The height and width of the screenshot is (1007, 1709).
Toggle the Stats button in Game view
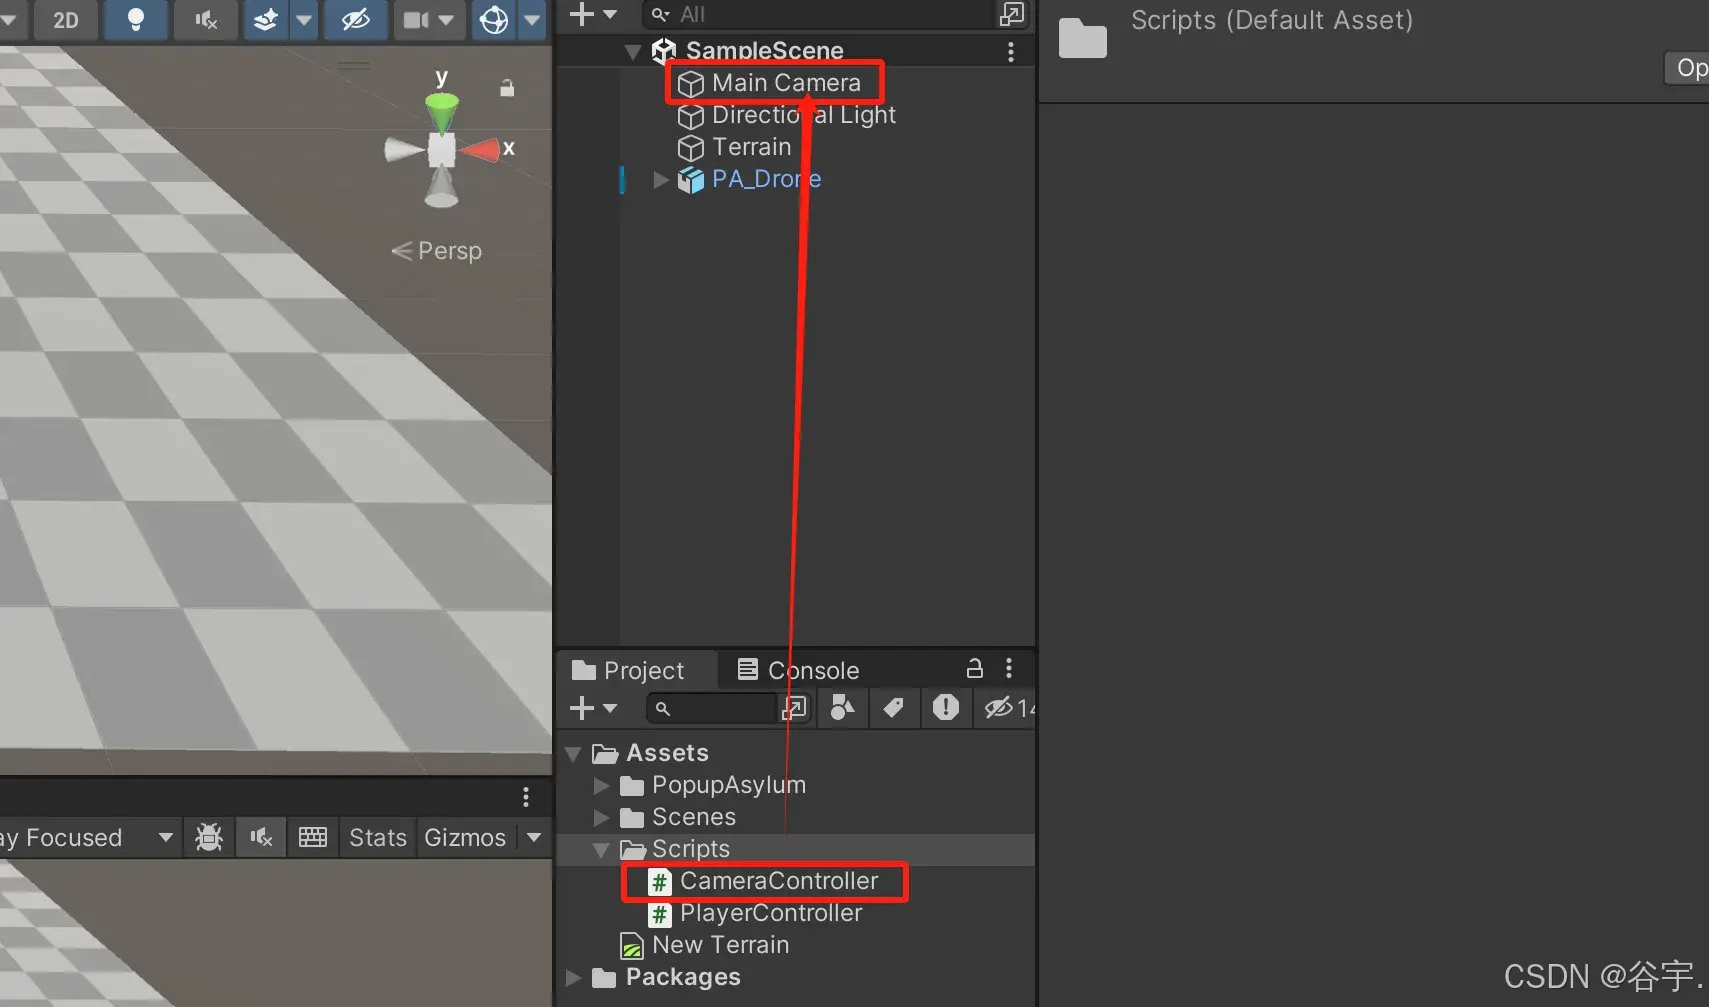pyautogui.click(x=378, y=837)
